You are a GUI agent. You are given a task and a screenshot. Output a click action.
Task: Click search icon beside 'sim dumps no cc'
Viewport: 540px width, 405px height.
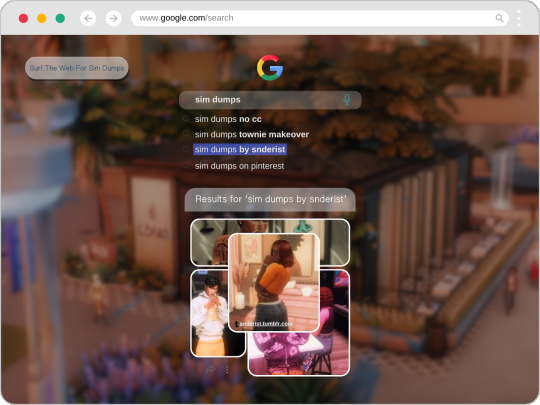186,119
